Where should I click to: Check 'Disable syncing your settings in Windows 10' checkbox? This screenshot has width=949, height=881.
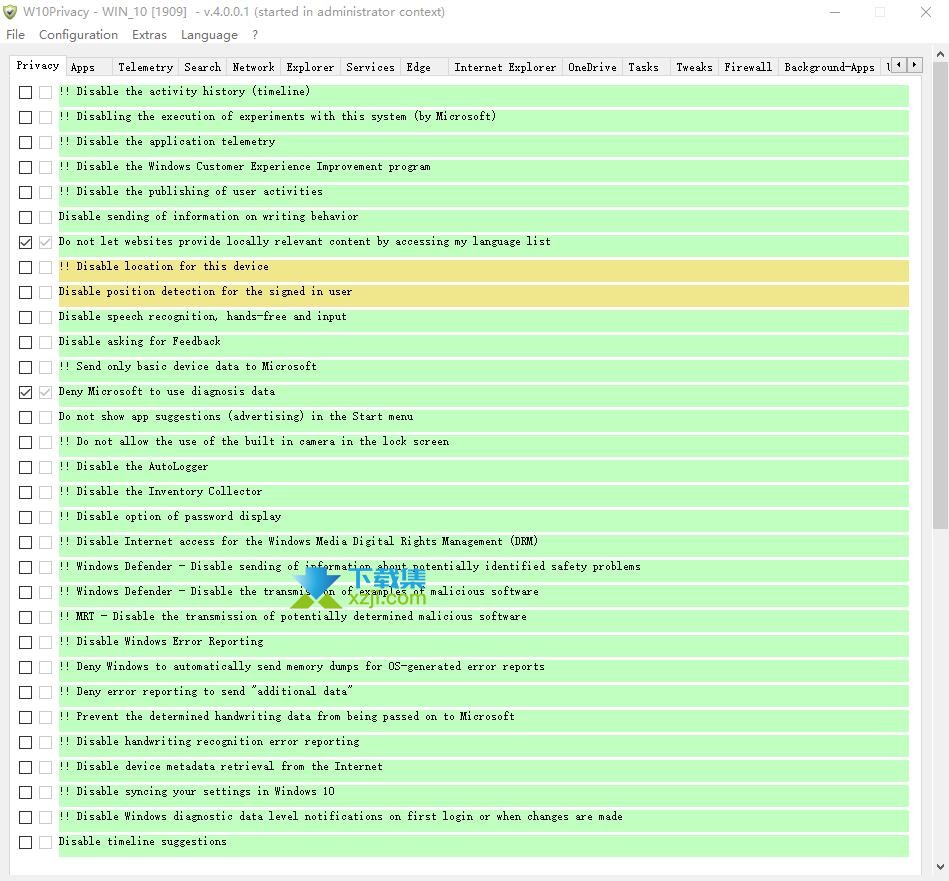click(x=25, y=792)
